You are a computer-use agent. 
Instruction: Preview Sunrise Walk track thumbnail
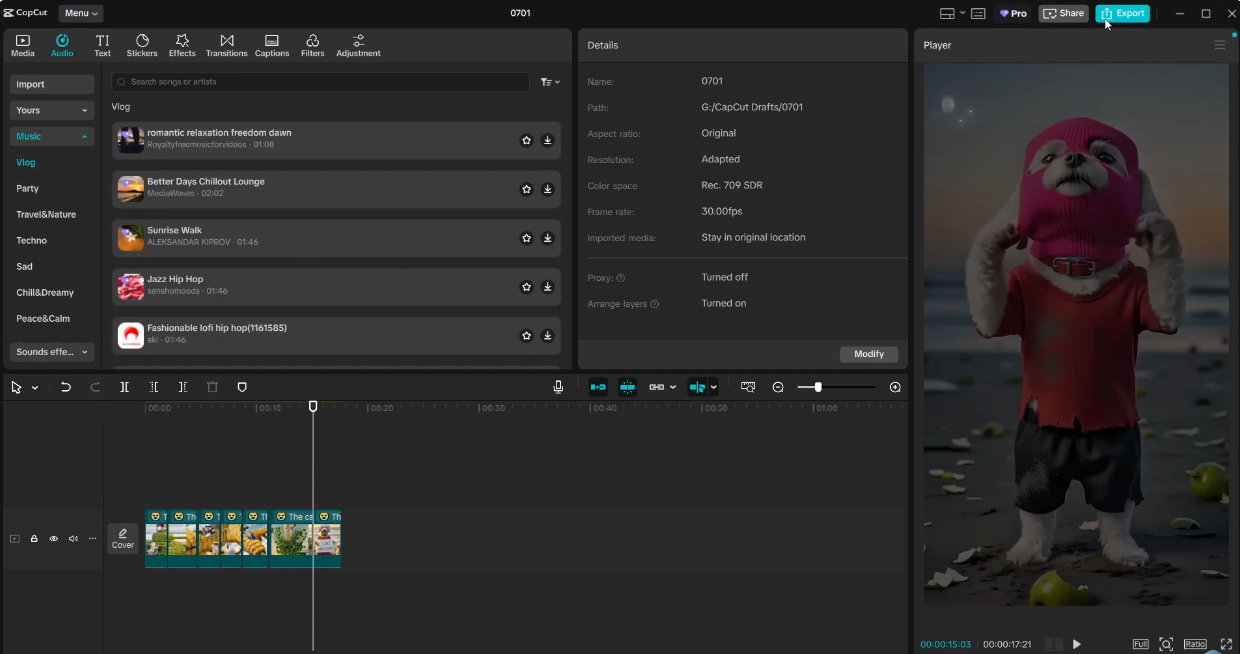click(130, 238)
